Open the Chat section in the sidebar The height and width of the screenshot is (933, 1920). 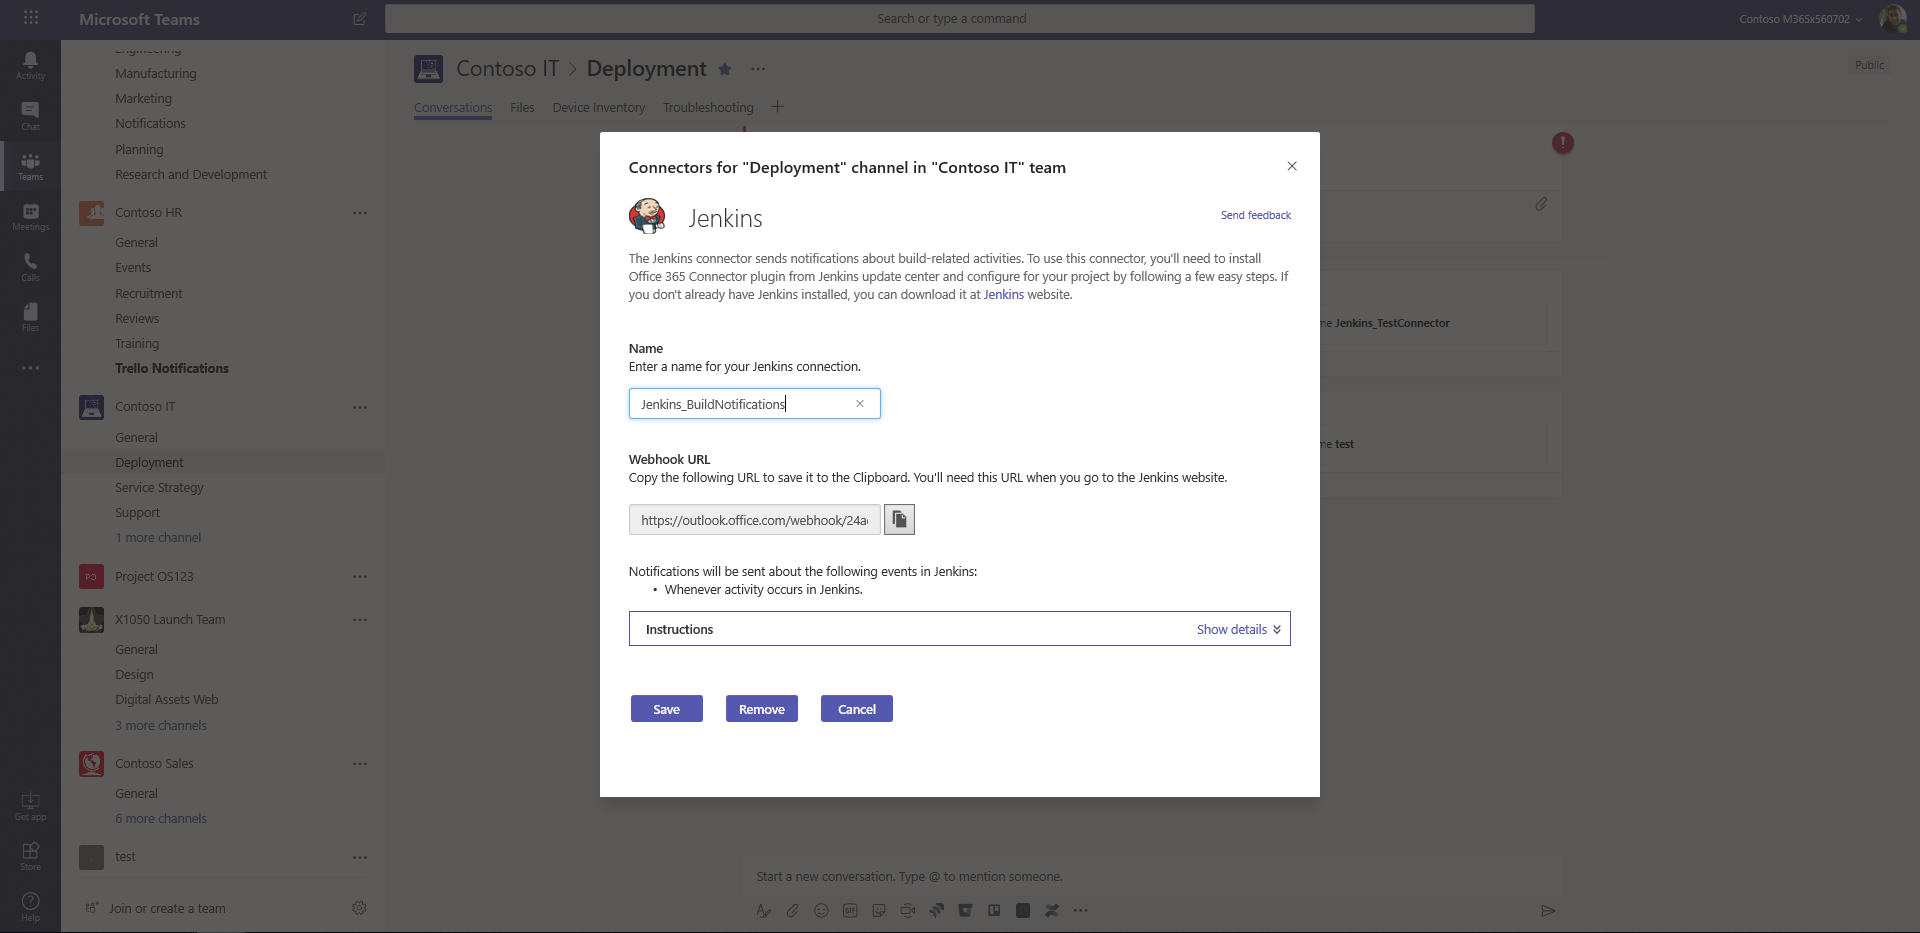(x=30, y=115)
